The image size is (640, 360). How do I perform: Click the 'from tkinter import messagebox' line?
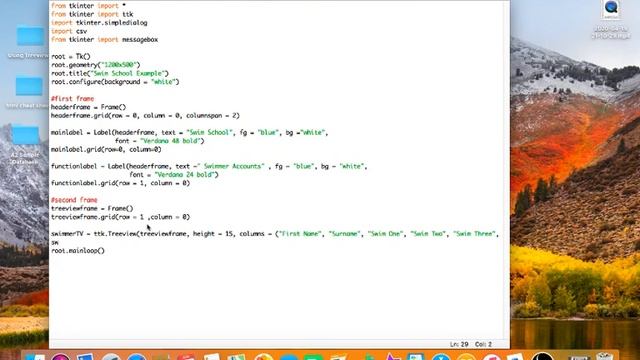[104, 40]
